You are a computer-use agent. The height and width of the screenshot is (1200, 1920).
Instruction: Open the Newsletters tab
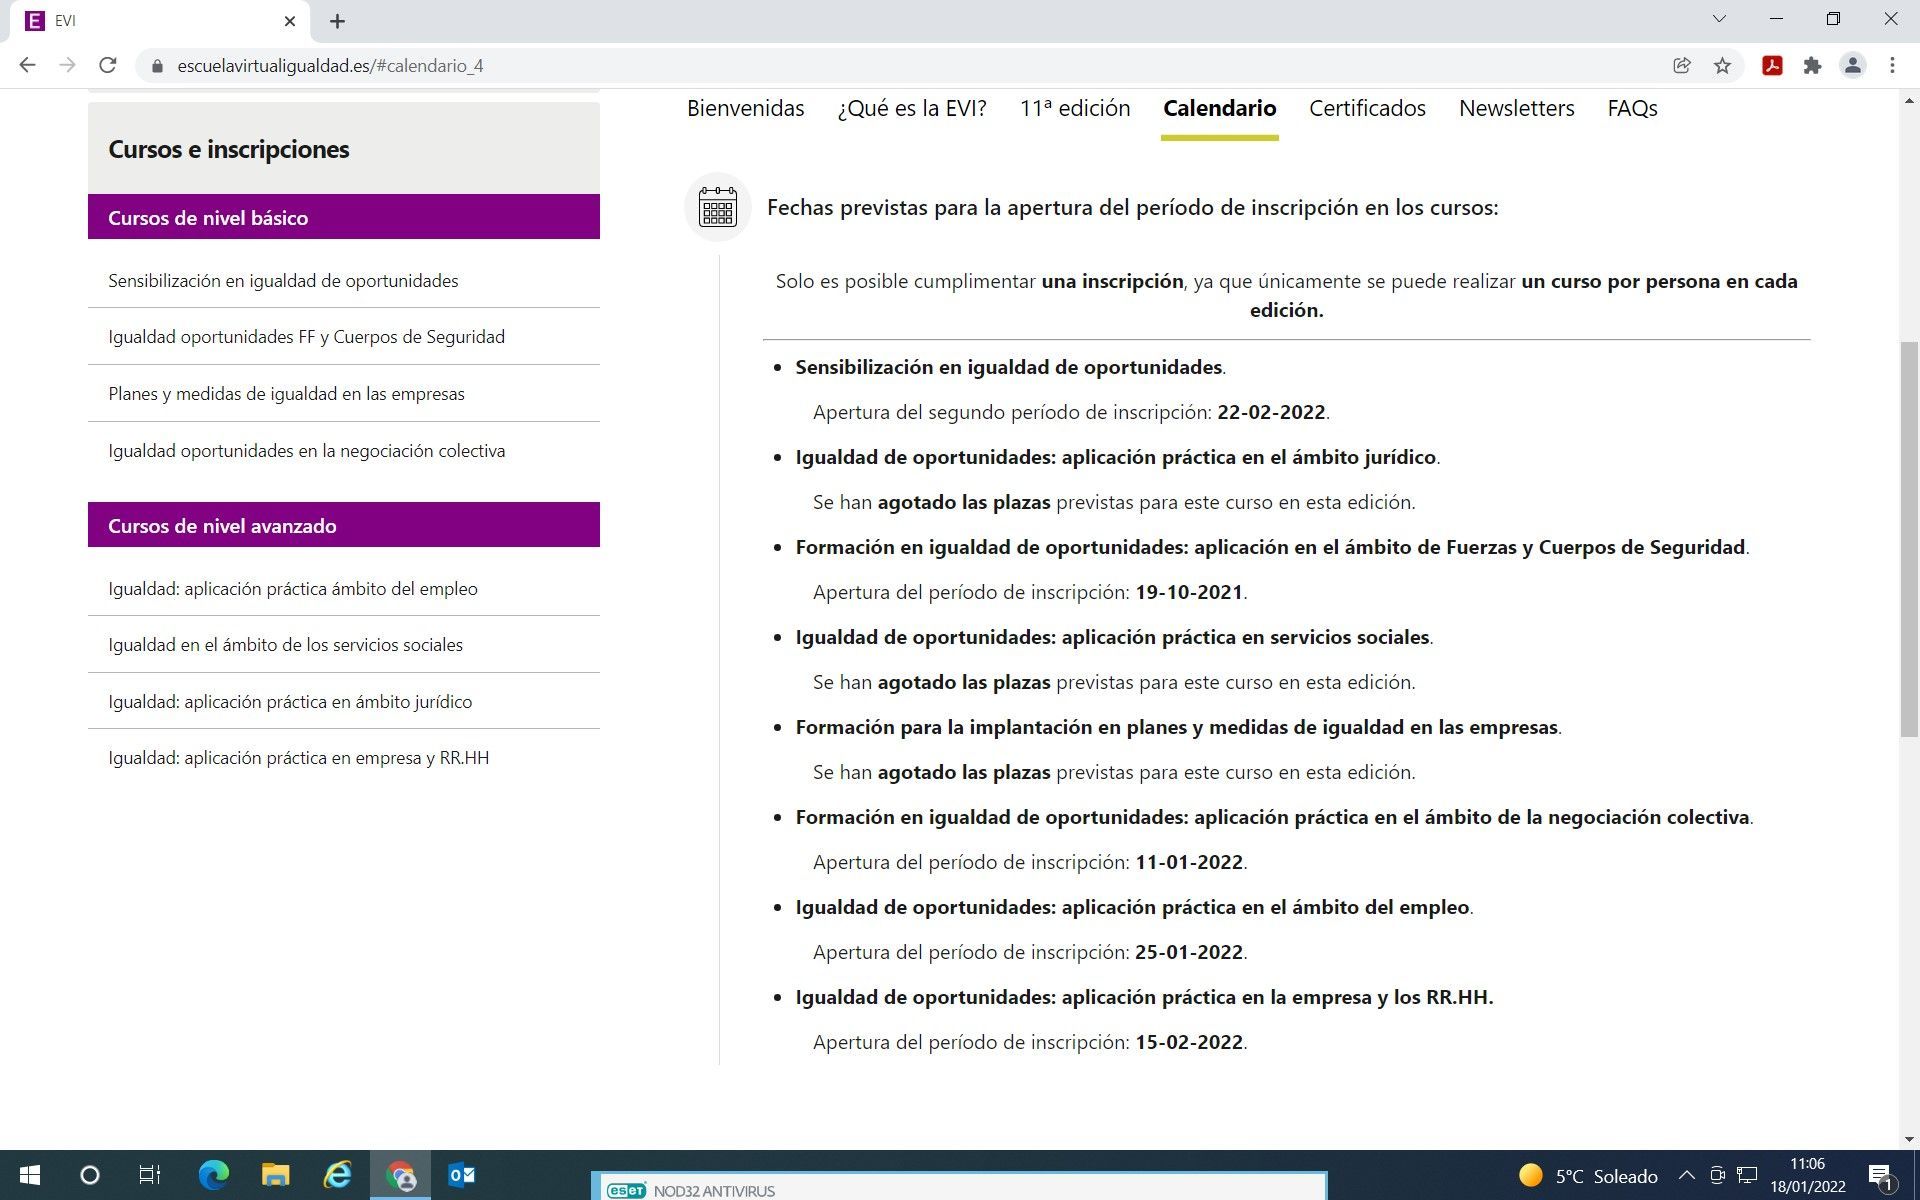point(1516,108)
